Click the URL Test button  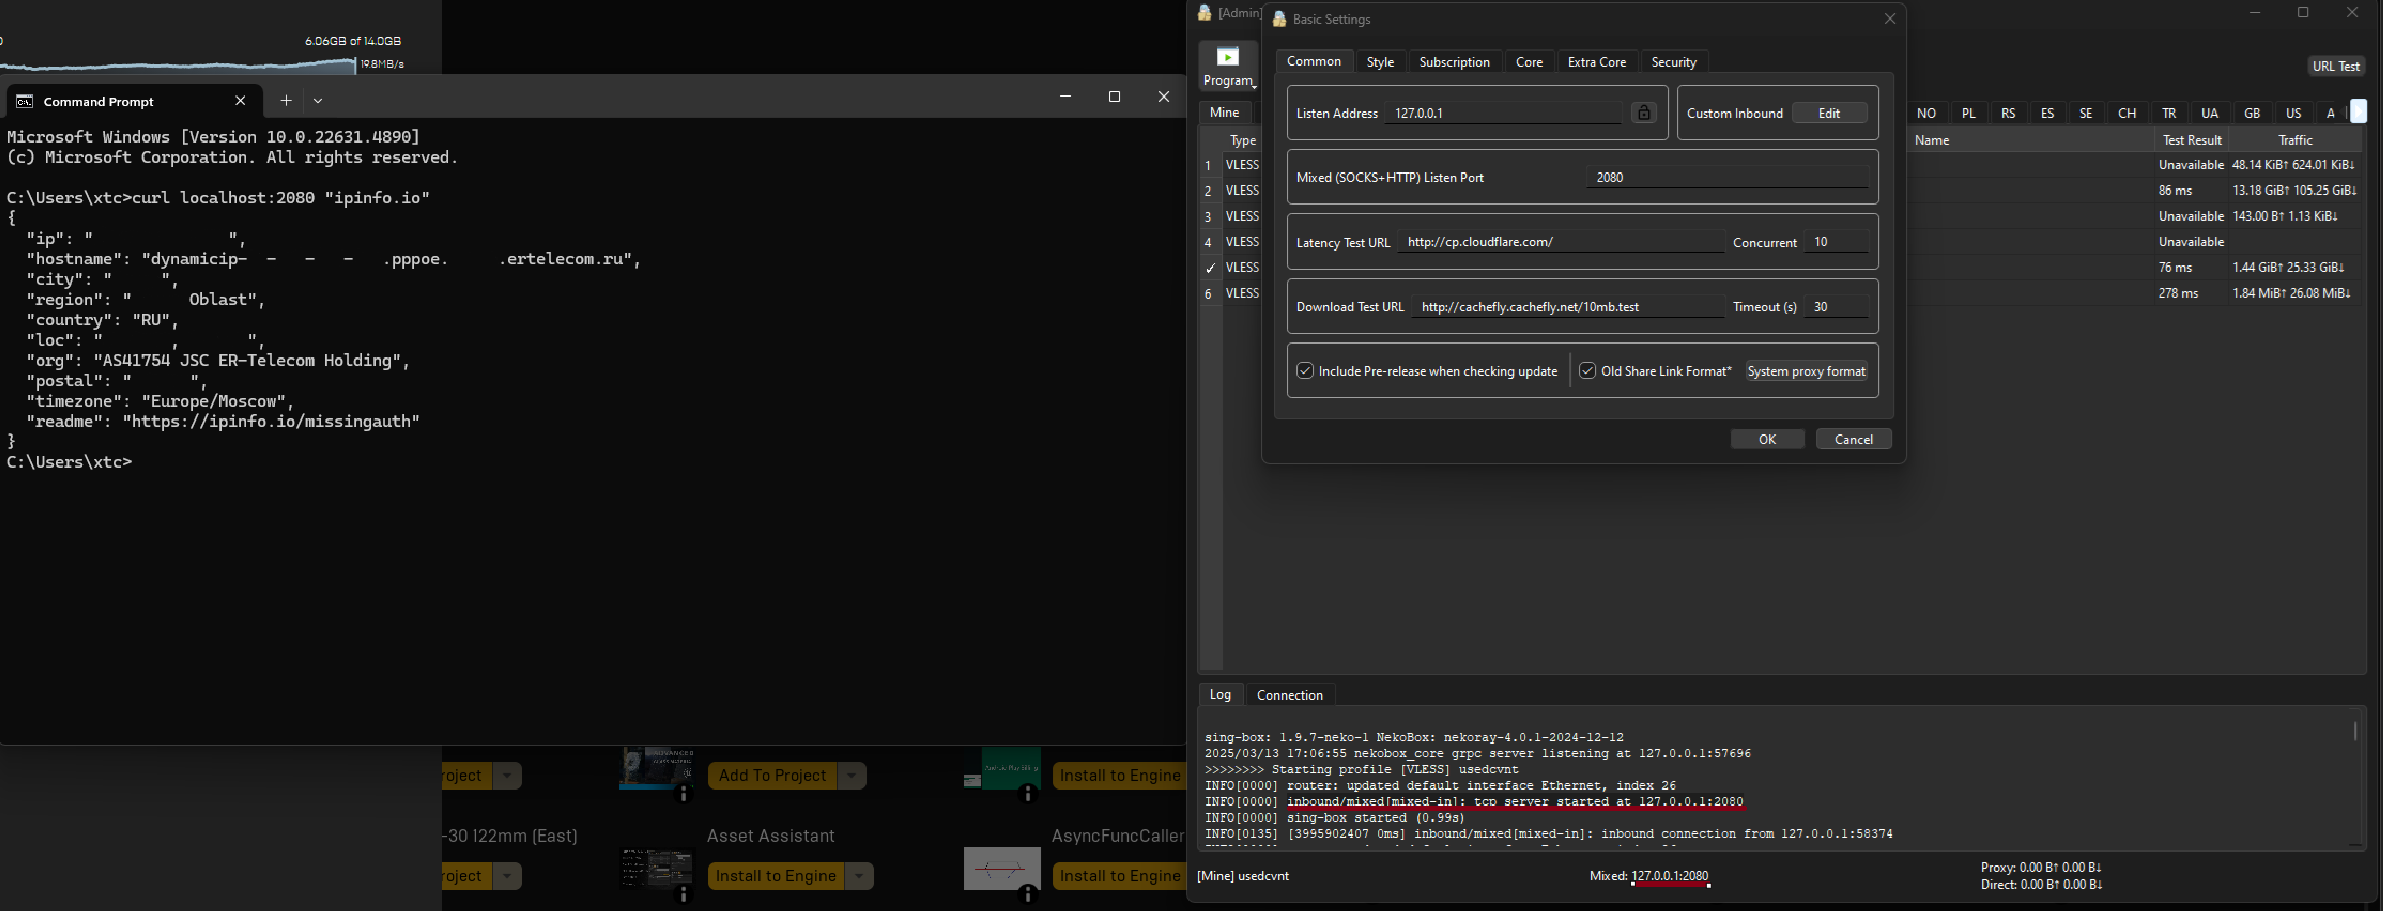tap(2336, 66)
